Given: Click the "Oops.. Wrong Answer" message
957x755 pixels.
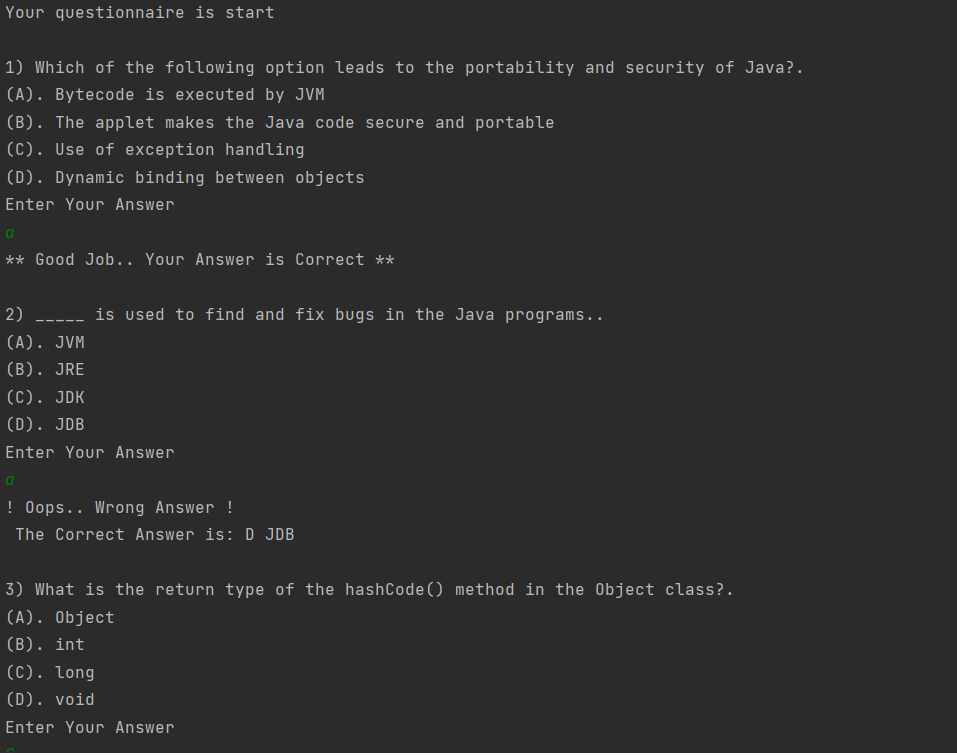Looking at the screenshot, I should coord(120,508).
